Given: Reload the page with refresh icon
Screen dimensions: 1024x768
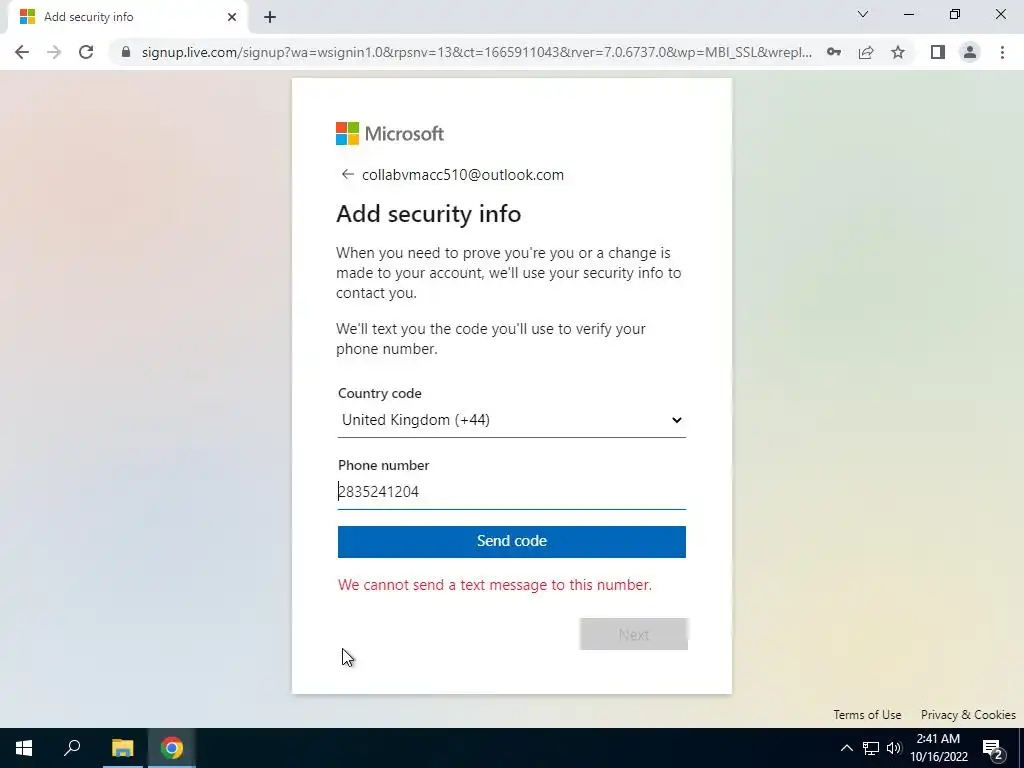Looking at the screenshot, I should 86,52.
